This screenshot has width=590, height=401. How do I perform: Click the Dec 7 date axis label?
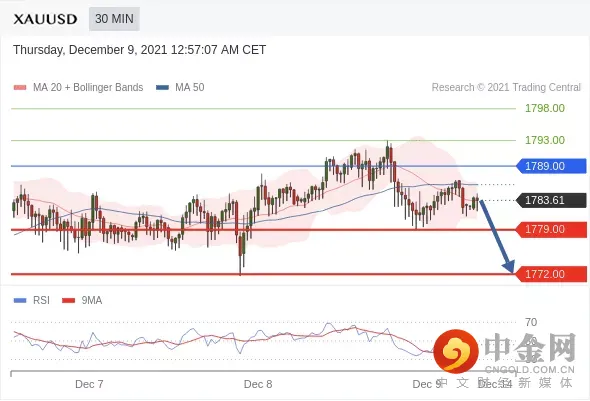click(89, 384)
